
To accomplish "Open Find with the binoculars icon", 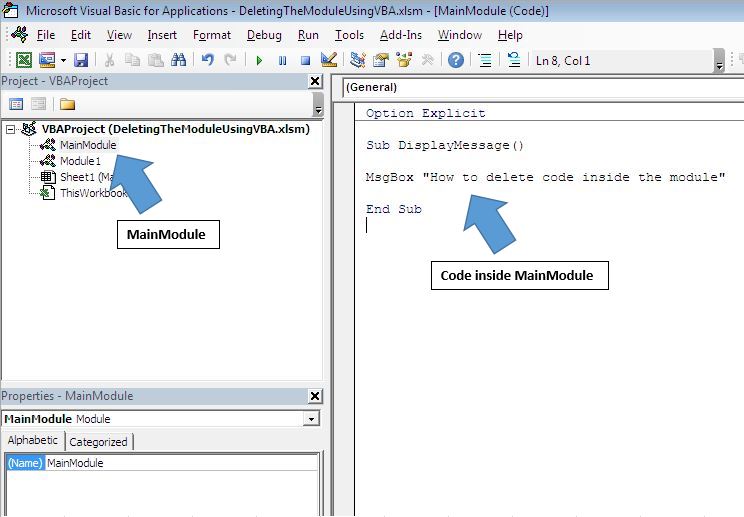I will pyautogui.click(x=178, y=60).
